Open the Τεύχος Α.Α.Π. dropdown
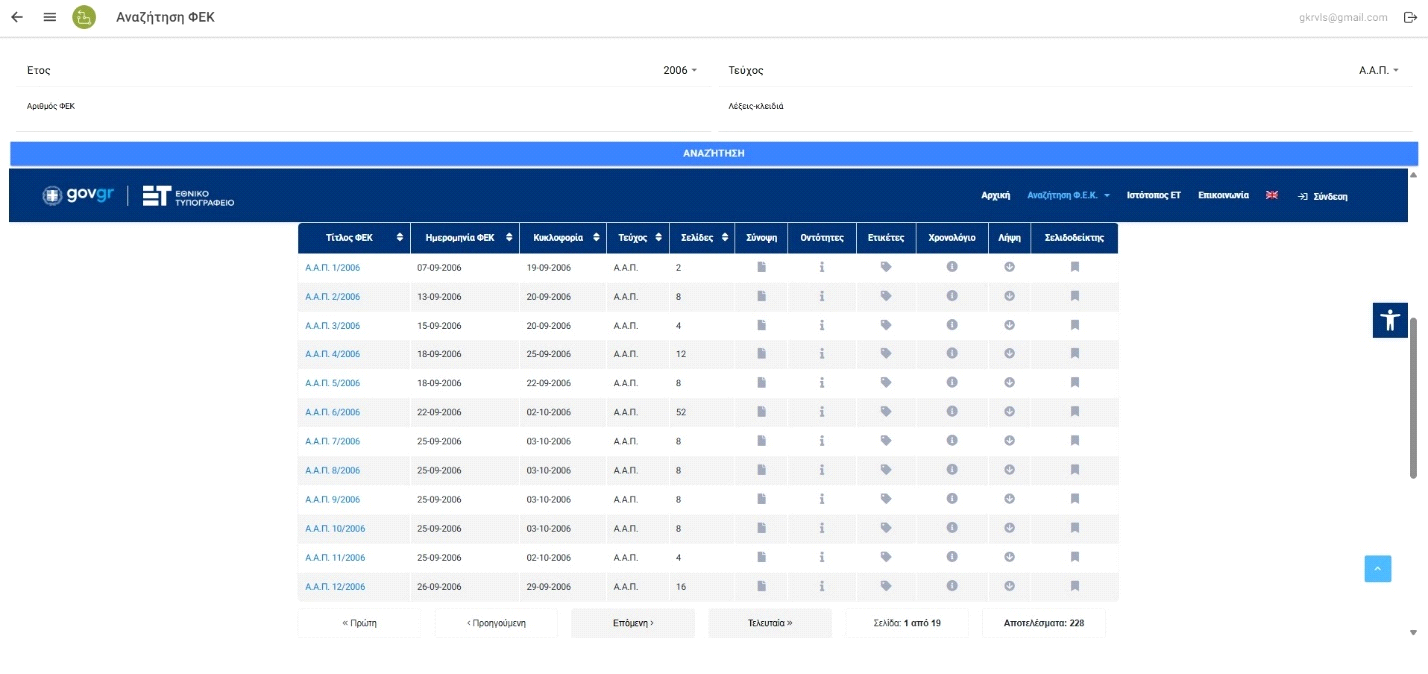 pyautogui.click(x=1378, y=71)
